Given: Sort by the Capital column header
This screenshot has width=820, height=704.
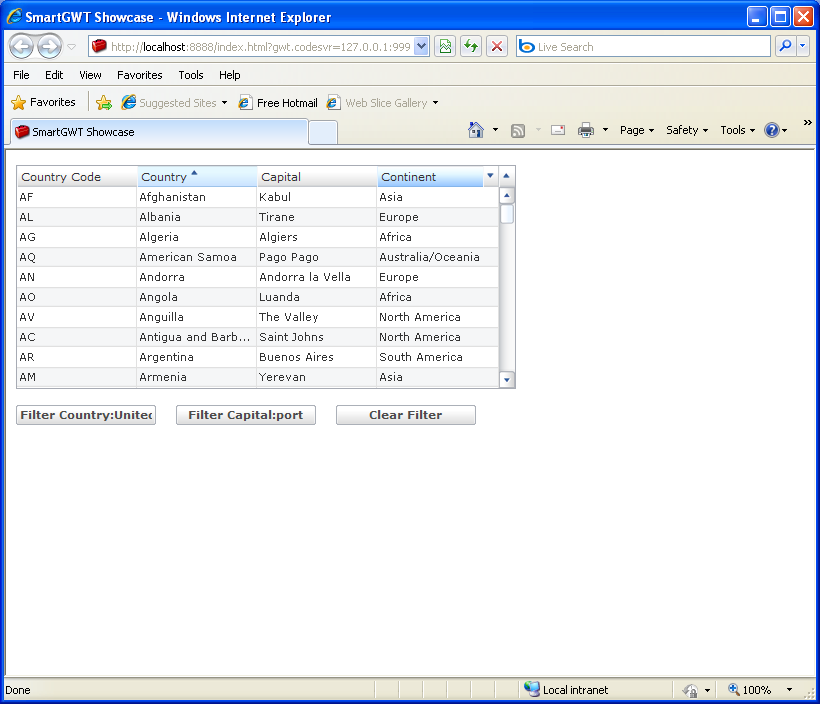Looking at the screenshot, I should tap(317, 177).
